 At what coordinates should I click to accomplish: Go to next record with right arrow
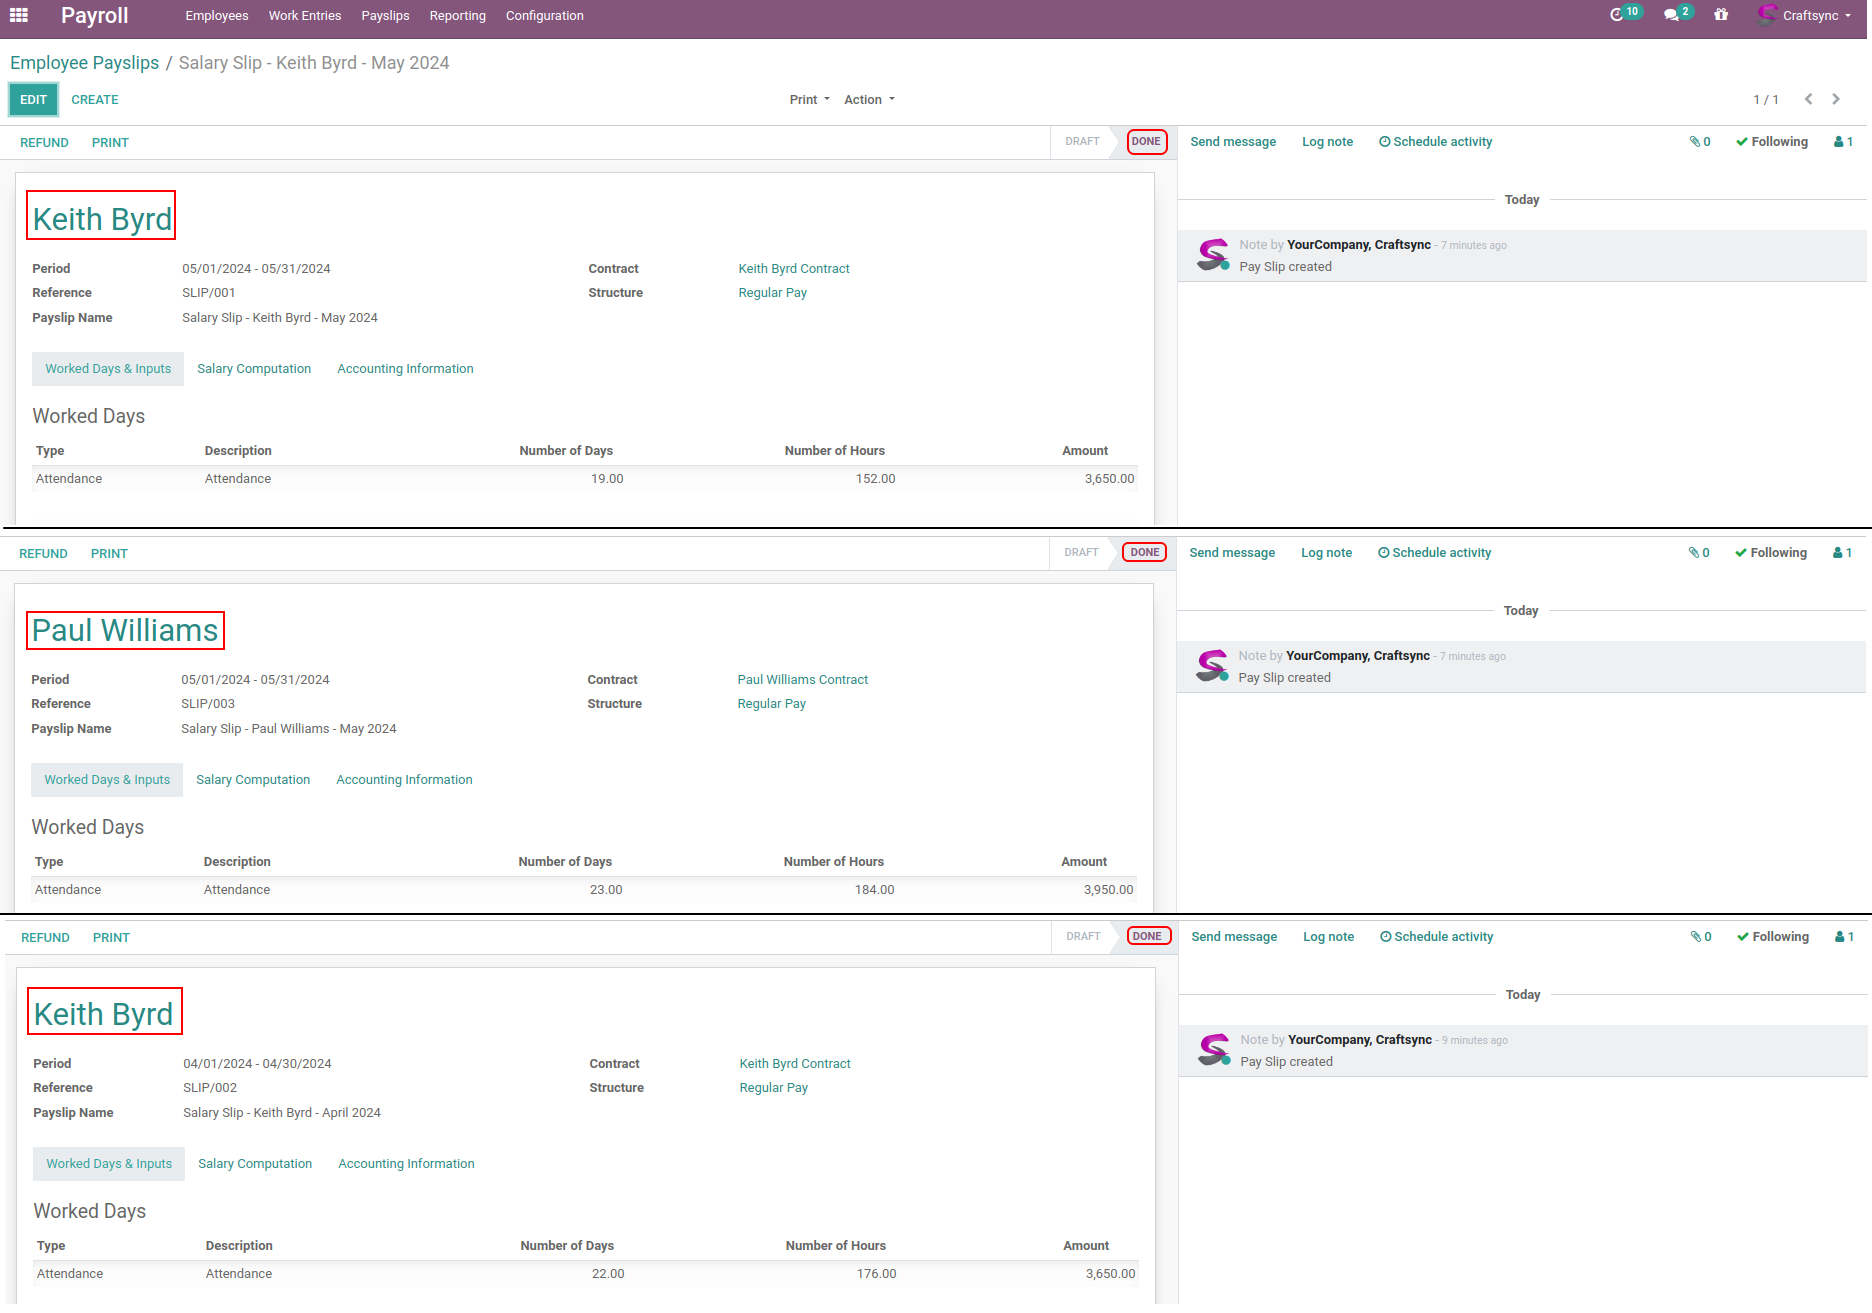[x=1836, y=99]
